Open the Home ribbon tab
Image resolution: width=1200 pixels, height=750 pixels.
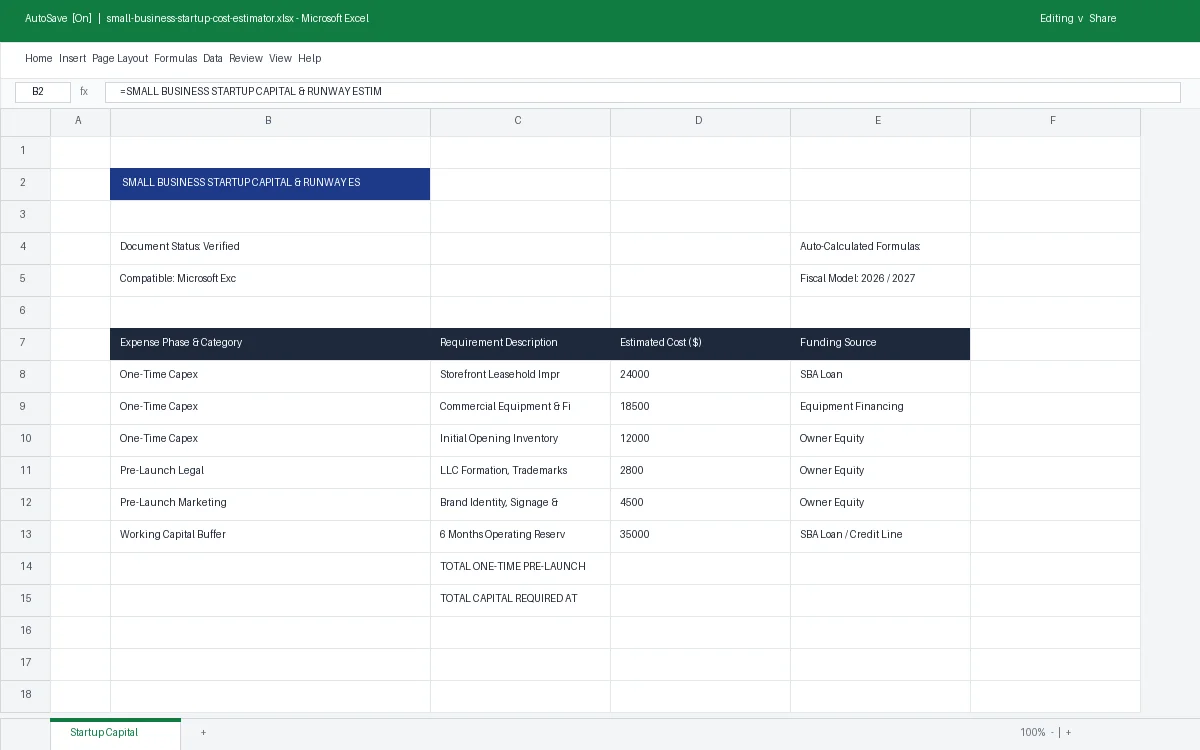[38, 58]
